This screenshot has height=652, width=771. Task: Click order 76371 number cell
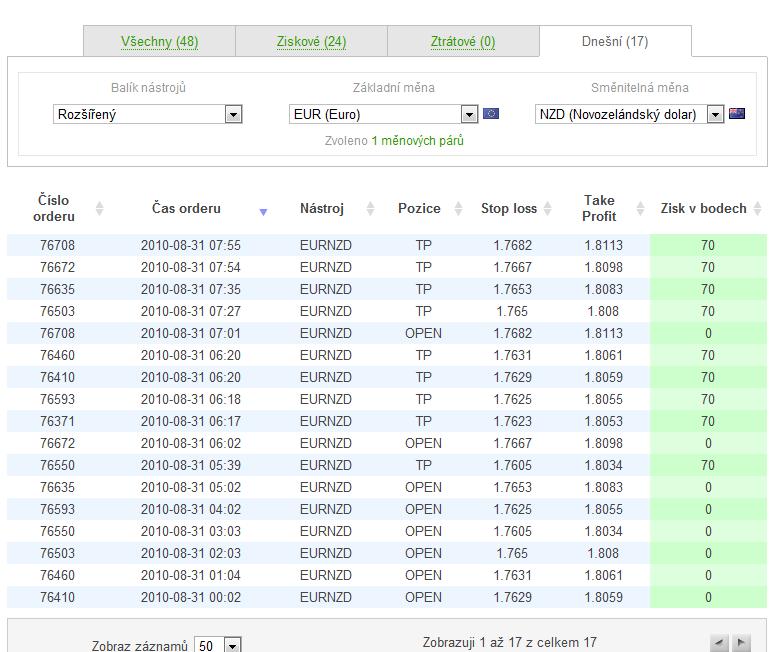58,421
